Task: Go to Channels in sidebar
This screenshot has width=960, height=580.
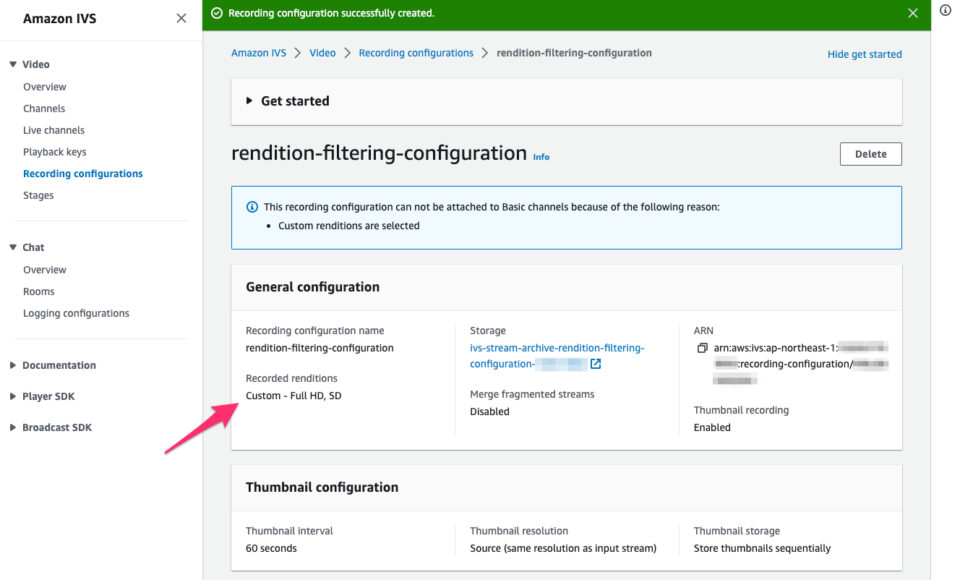Action: [44, 108]
